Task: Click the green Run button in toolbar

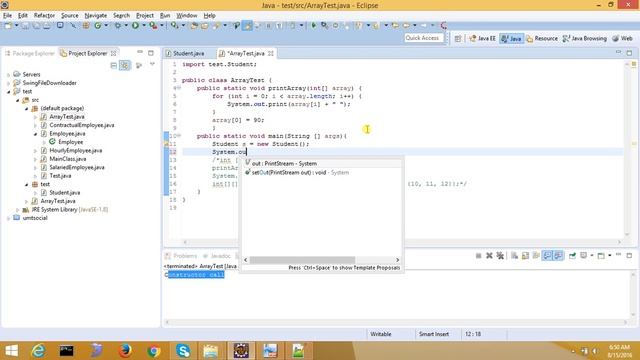Action: click(x=135, y=26)
